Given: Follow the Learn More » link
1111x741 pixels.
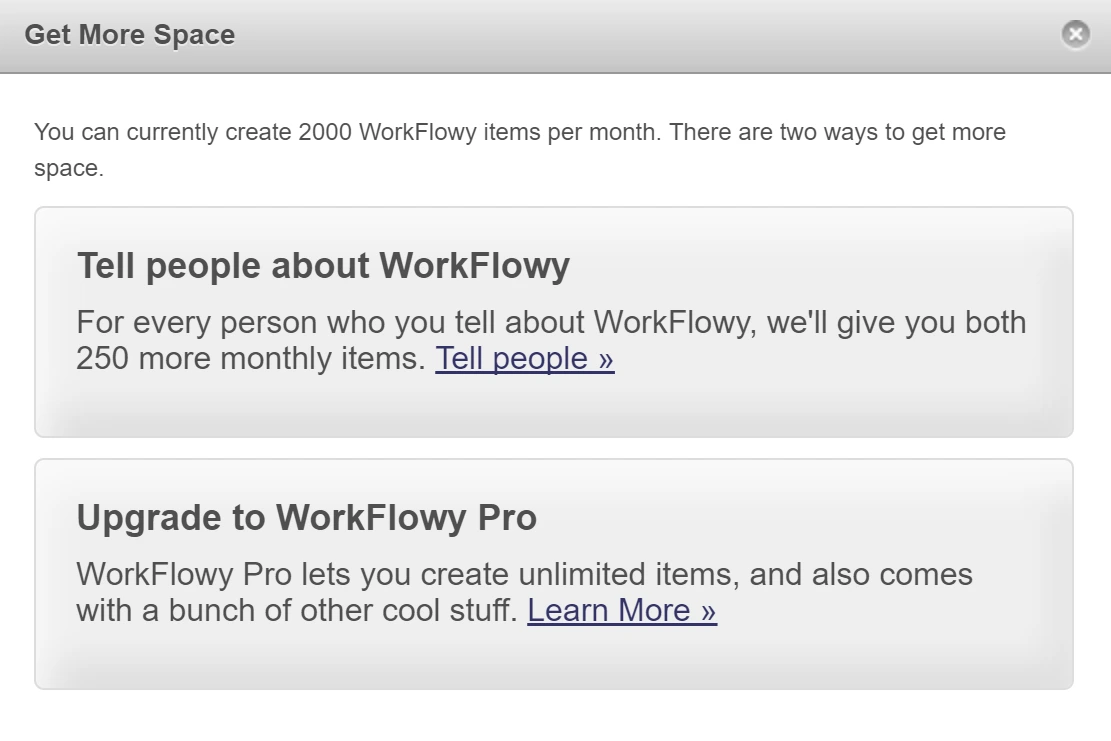Looking at the screenshot, I should (x=622, y=611).
